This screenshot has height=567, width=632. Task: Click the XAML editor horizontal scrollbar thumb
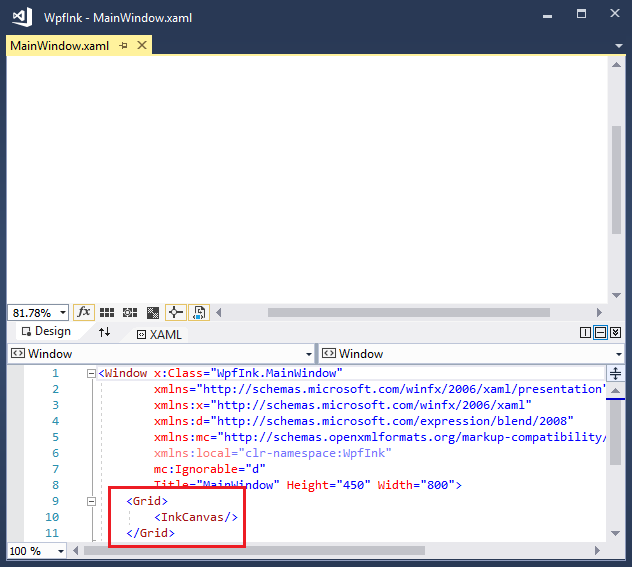[x=254, y=550]
